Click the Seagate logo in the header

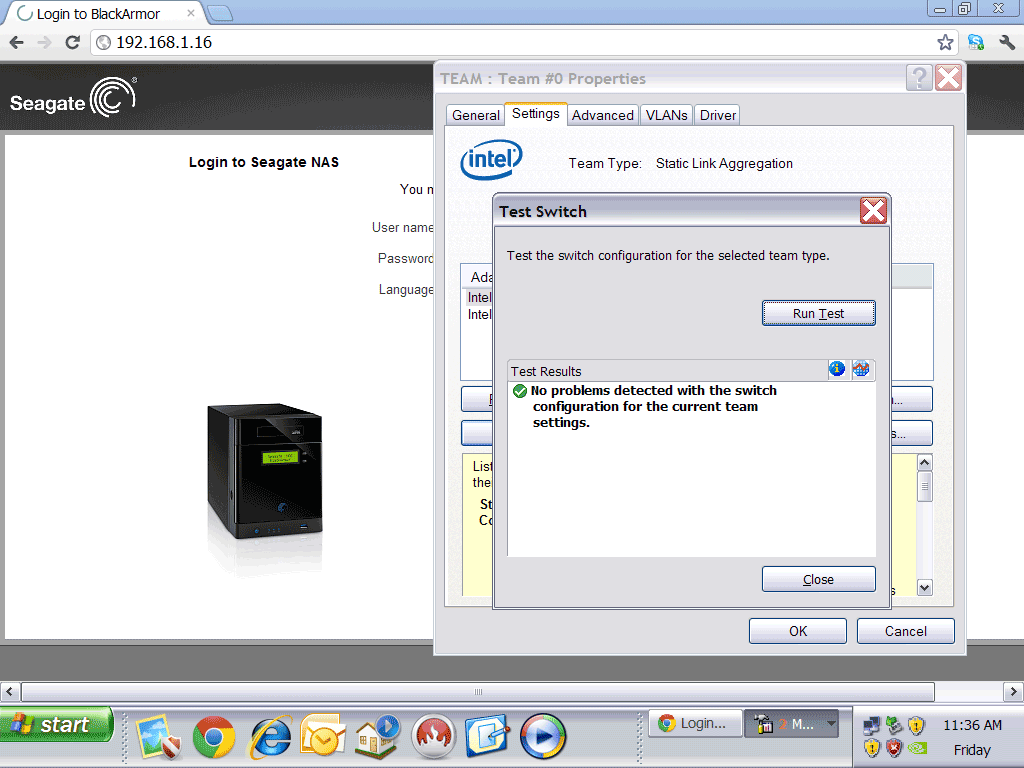click(73, 97)
